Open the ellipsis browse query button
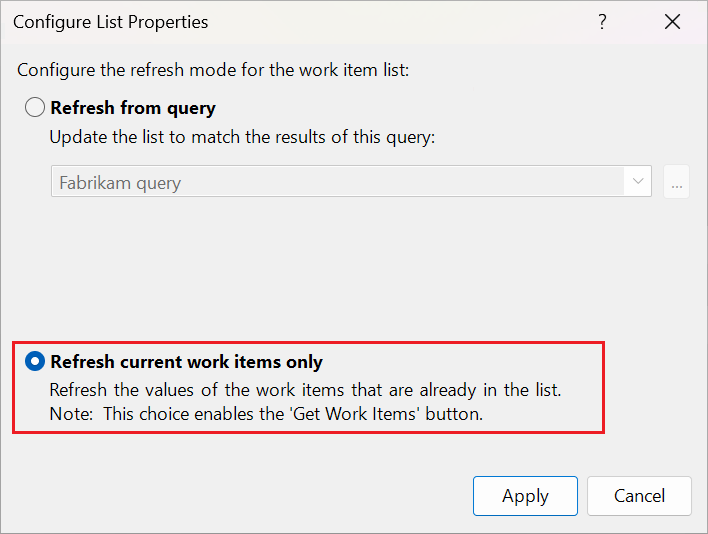The image size is (708, 534). [x=677, y=183]
